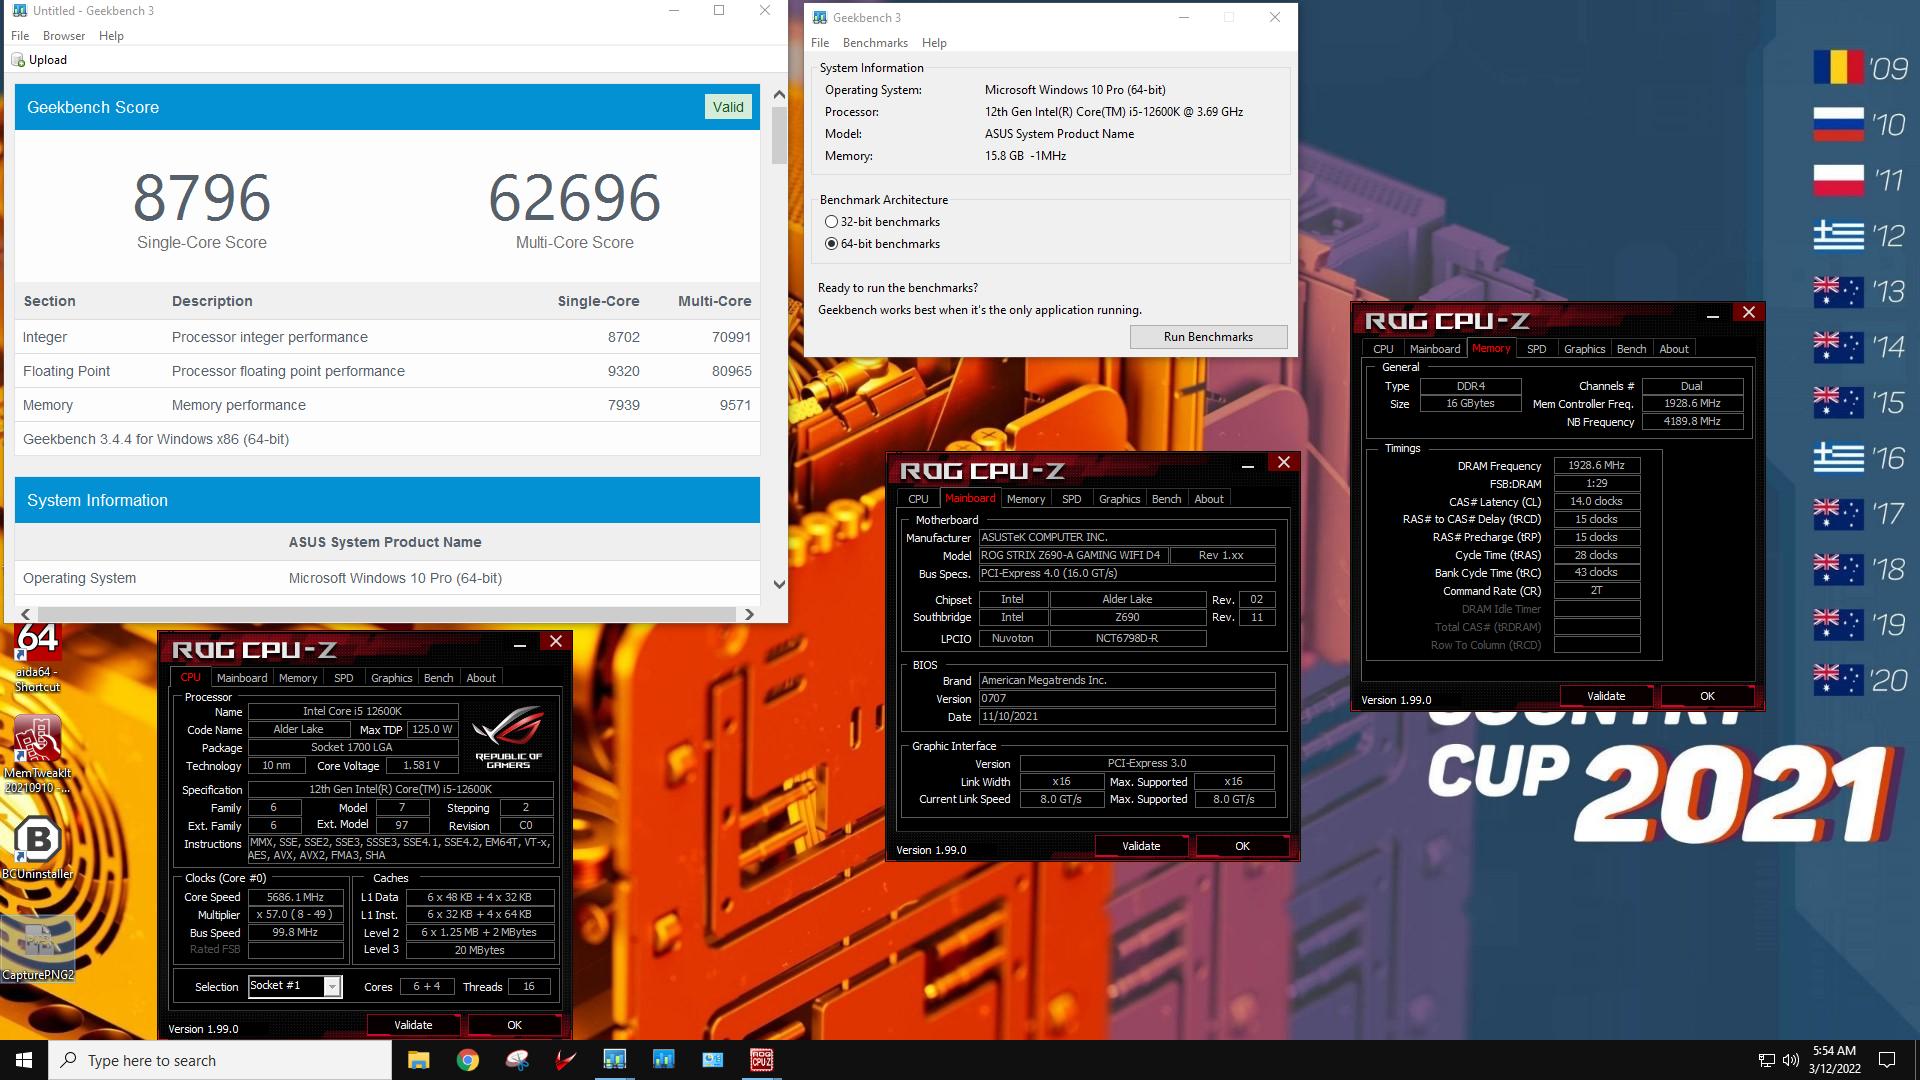Click the Floating Point row in results table
Viewport: 1920px width, 1080px height.
click(387, 371)
